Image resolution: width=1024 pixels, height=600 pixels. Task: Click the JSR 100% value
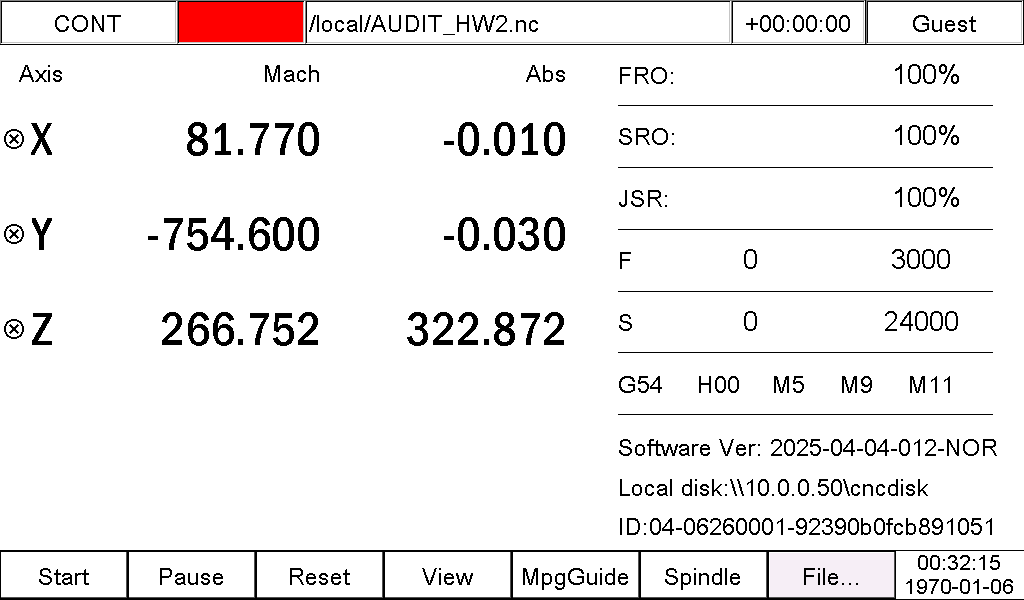pos(926,197)
